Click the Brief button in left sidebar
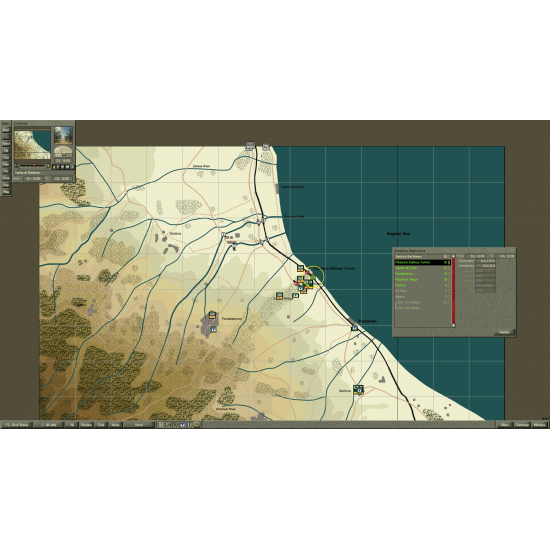This screenshot has width=550, height=550. (6, 130)
